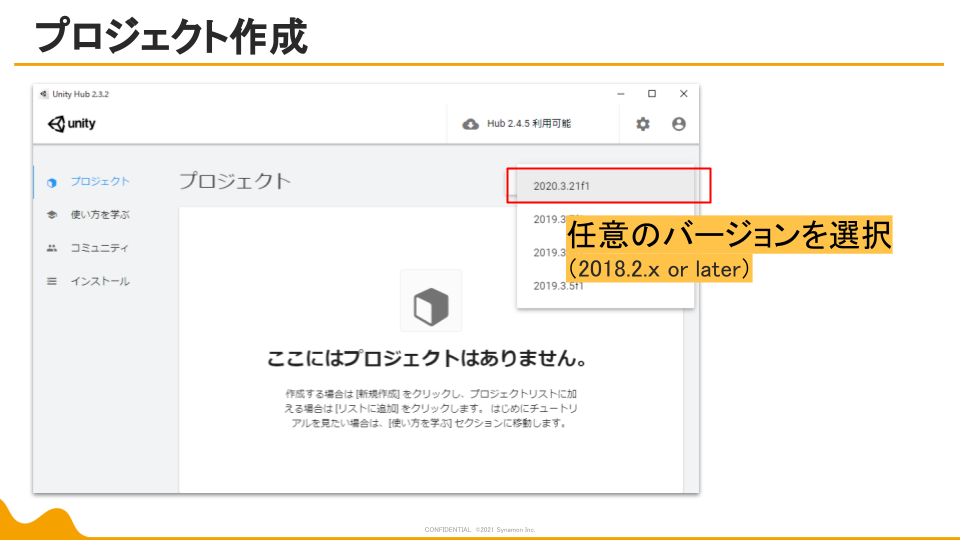This screenshot has height=540, width=960.
Task: Click the インストール list icon
Action: tap(51, 282)
